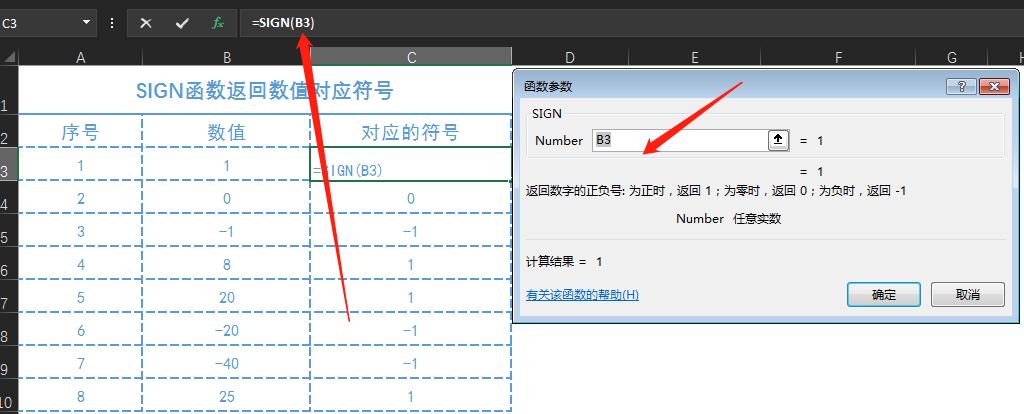Viewport: 1024px width, 414px height.
Task: Select column D header
Action: (x=569, y=57)
